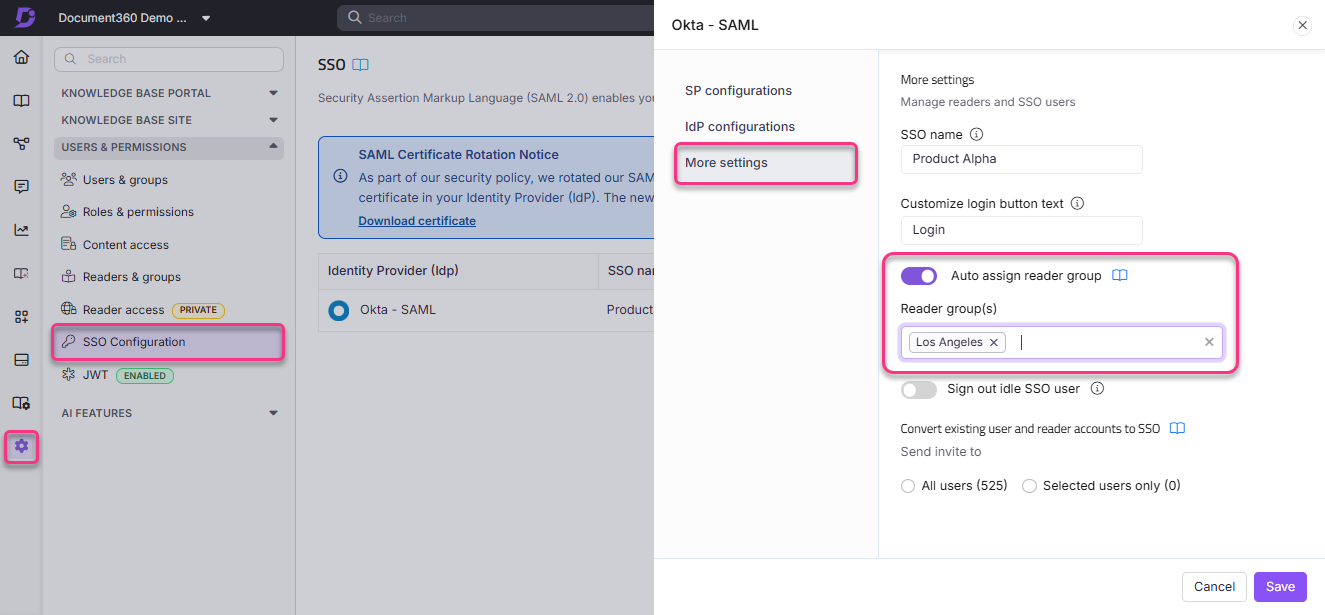Select the All users (525) radio button
The width and height of the screenshot is (1325, 615).
[908, 485]
